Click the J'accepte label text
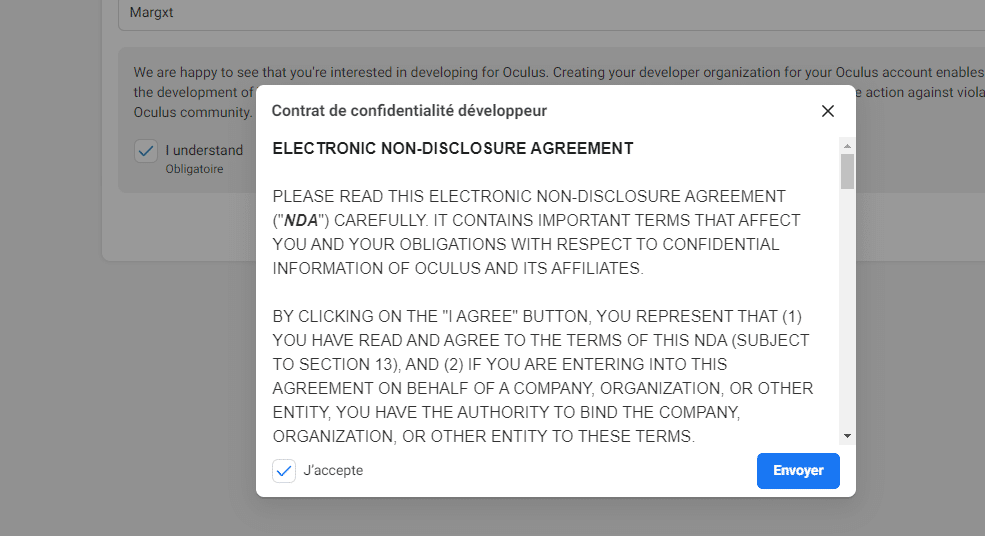 pos(333,471)
